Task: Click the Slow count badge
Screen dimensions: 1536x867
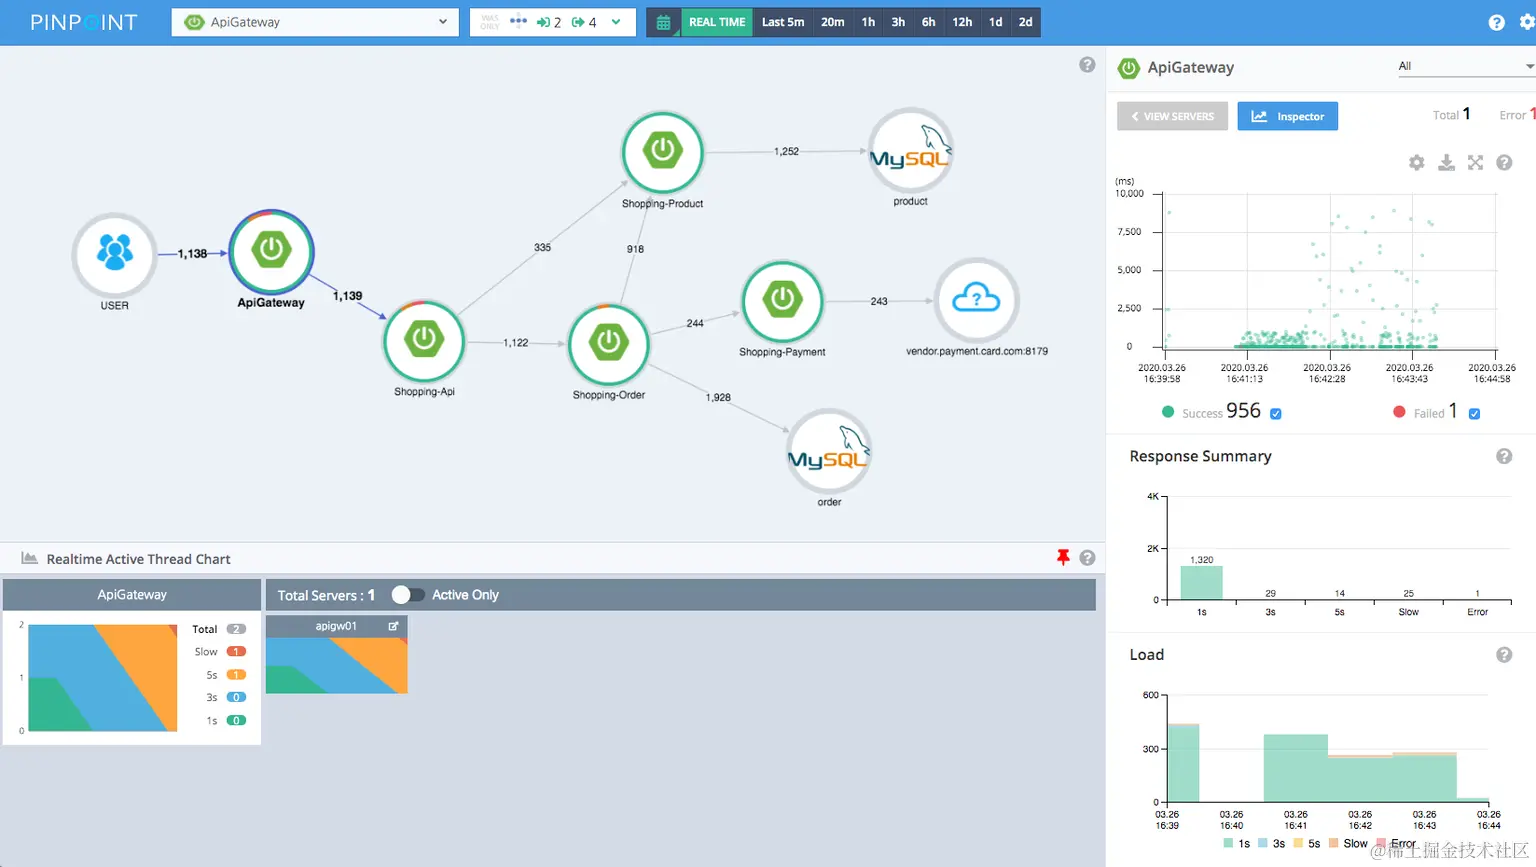Action: 236,652
